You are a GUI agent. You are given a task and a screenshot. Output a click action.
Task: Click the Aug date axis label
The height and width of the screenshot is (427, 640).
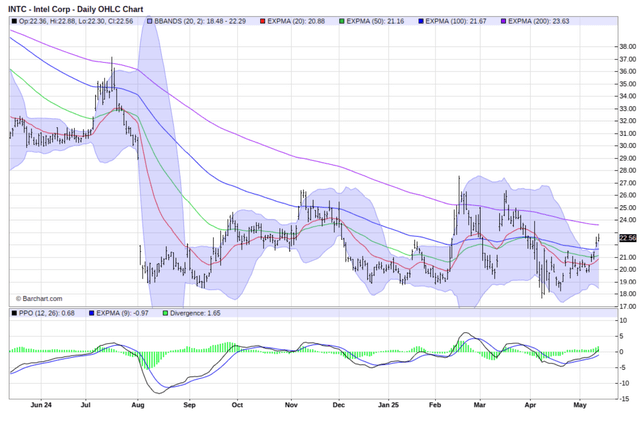click(x=138, y=405)
